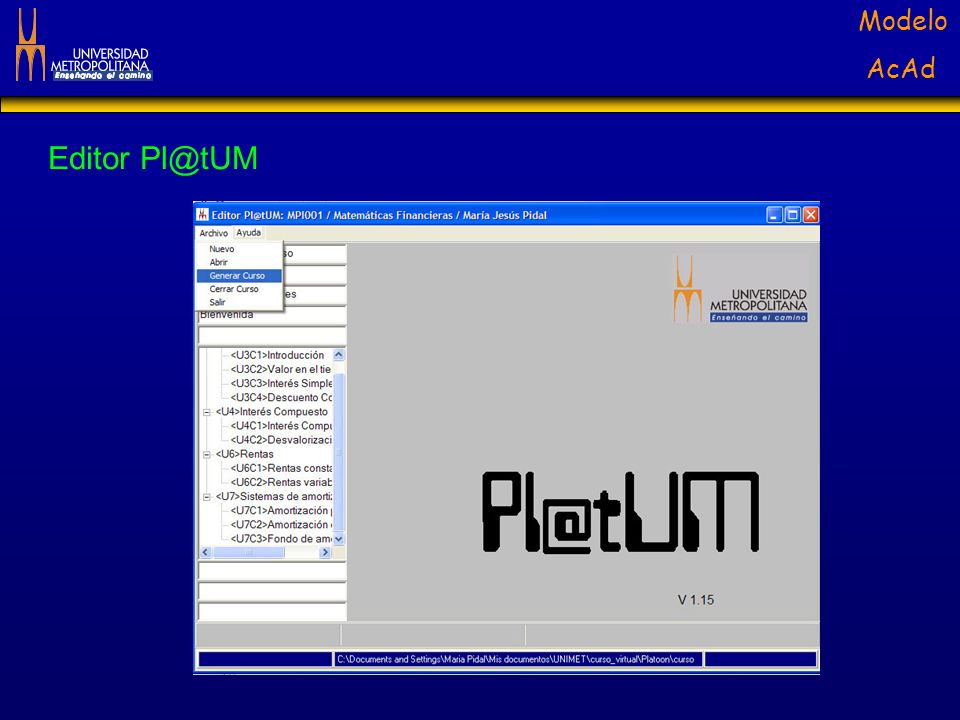Select the <U4>Interés Compuesto unit
960x720 pixels.
[272, 411]
